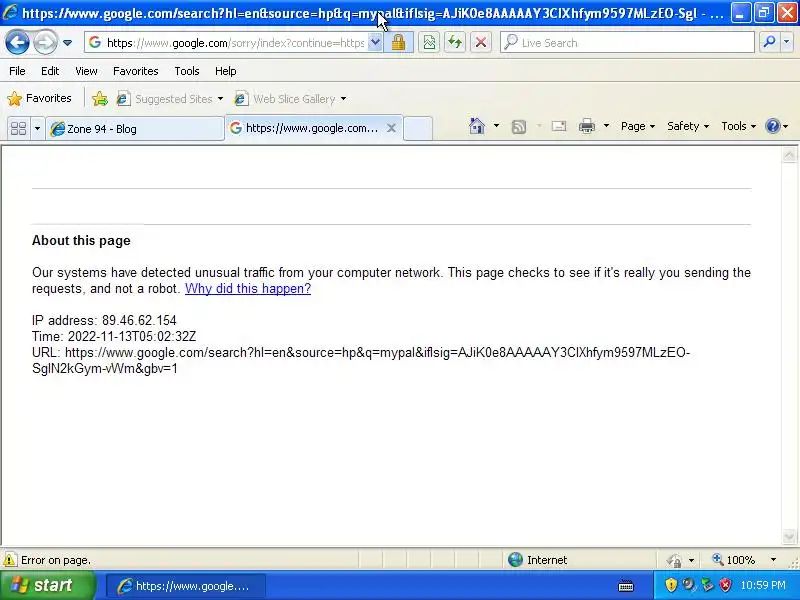The height and width of the screenshot is (600, 800).
Task: Stop loading with the red X icon
Action: [x=481, y=42]
